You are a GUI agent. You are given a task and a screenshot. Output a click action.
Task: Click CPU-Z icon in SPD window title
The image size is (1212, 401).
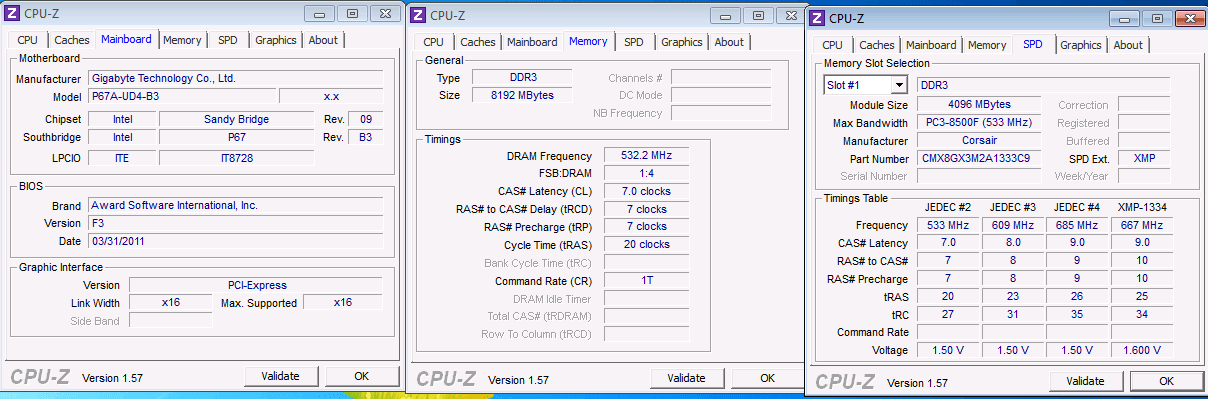tap(818, 18)
